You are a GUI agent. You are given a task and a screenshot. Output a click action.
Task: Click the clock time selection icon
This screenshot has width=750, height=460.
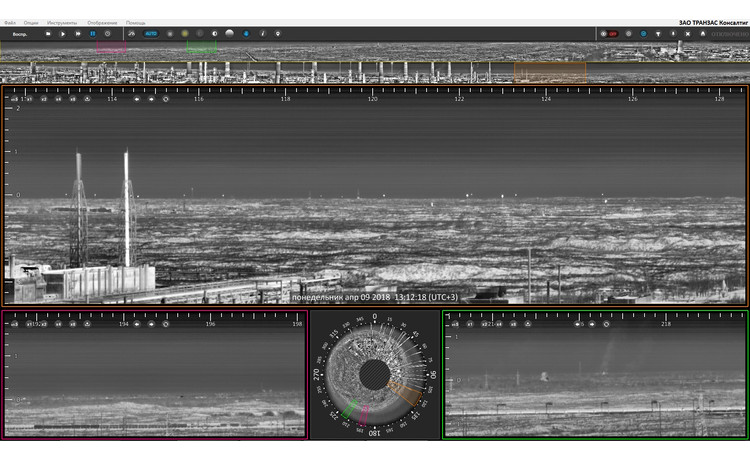108,34
